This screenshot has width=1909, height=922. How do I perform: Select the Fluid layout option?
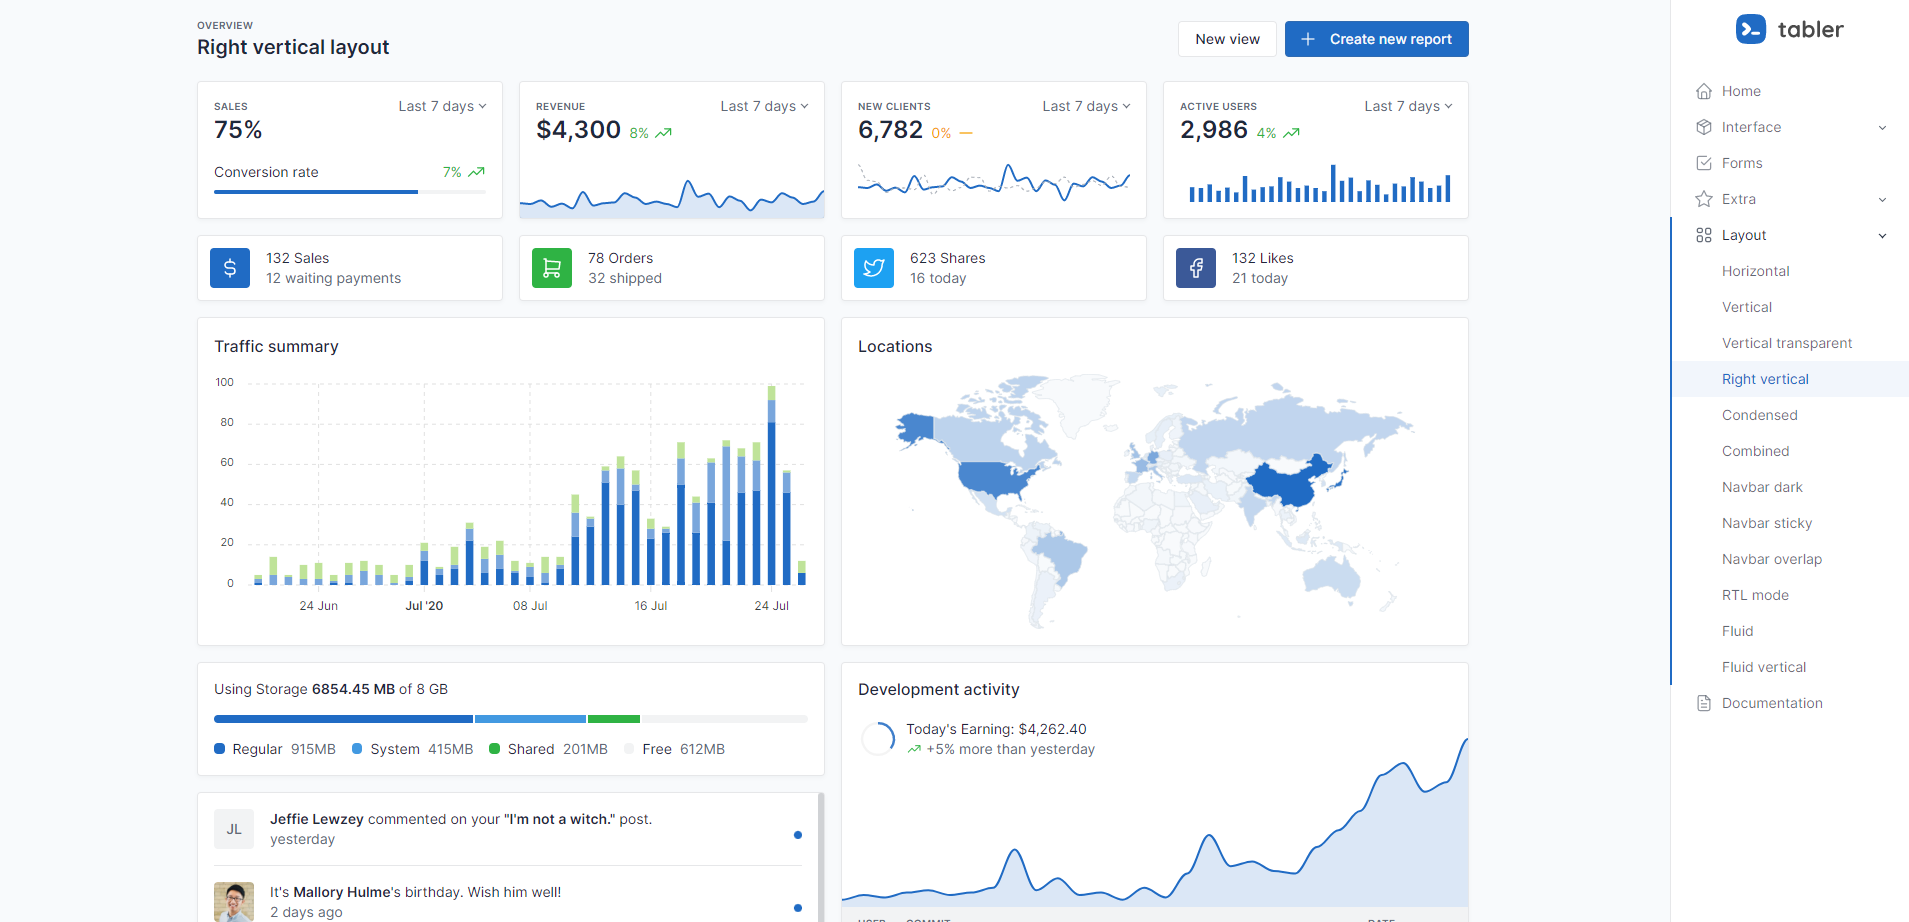[1790, 631]
